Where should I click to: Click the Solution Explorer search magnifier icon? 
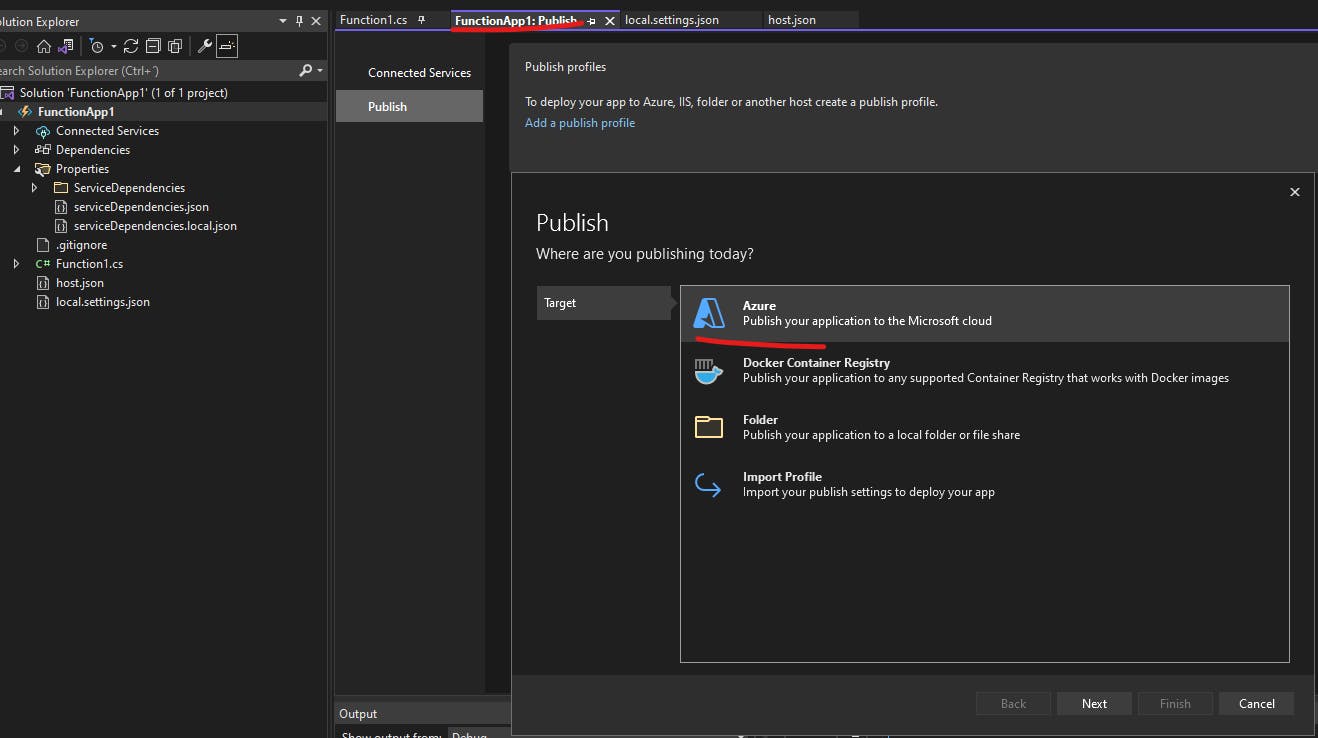[x=306, y=70]
